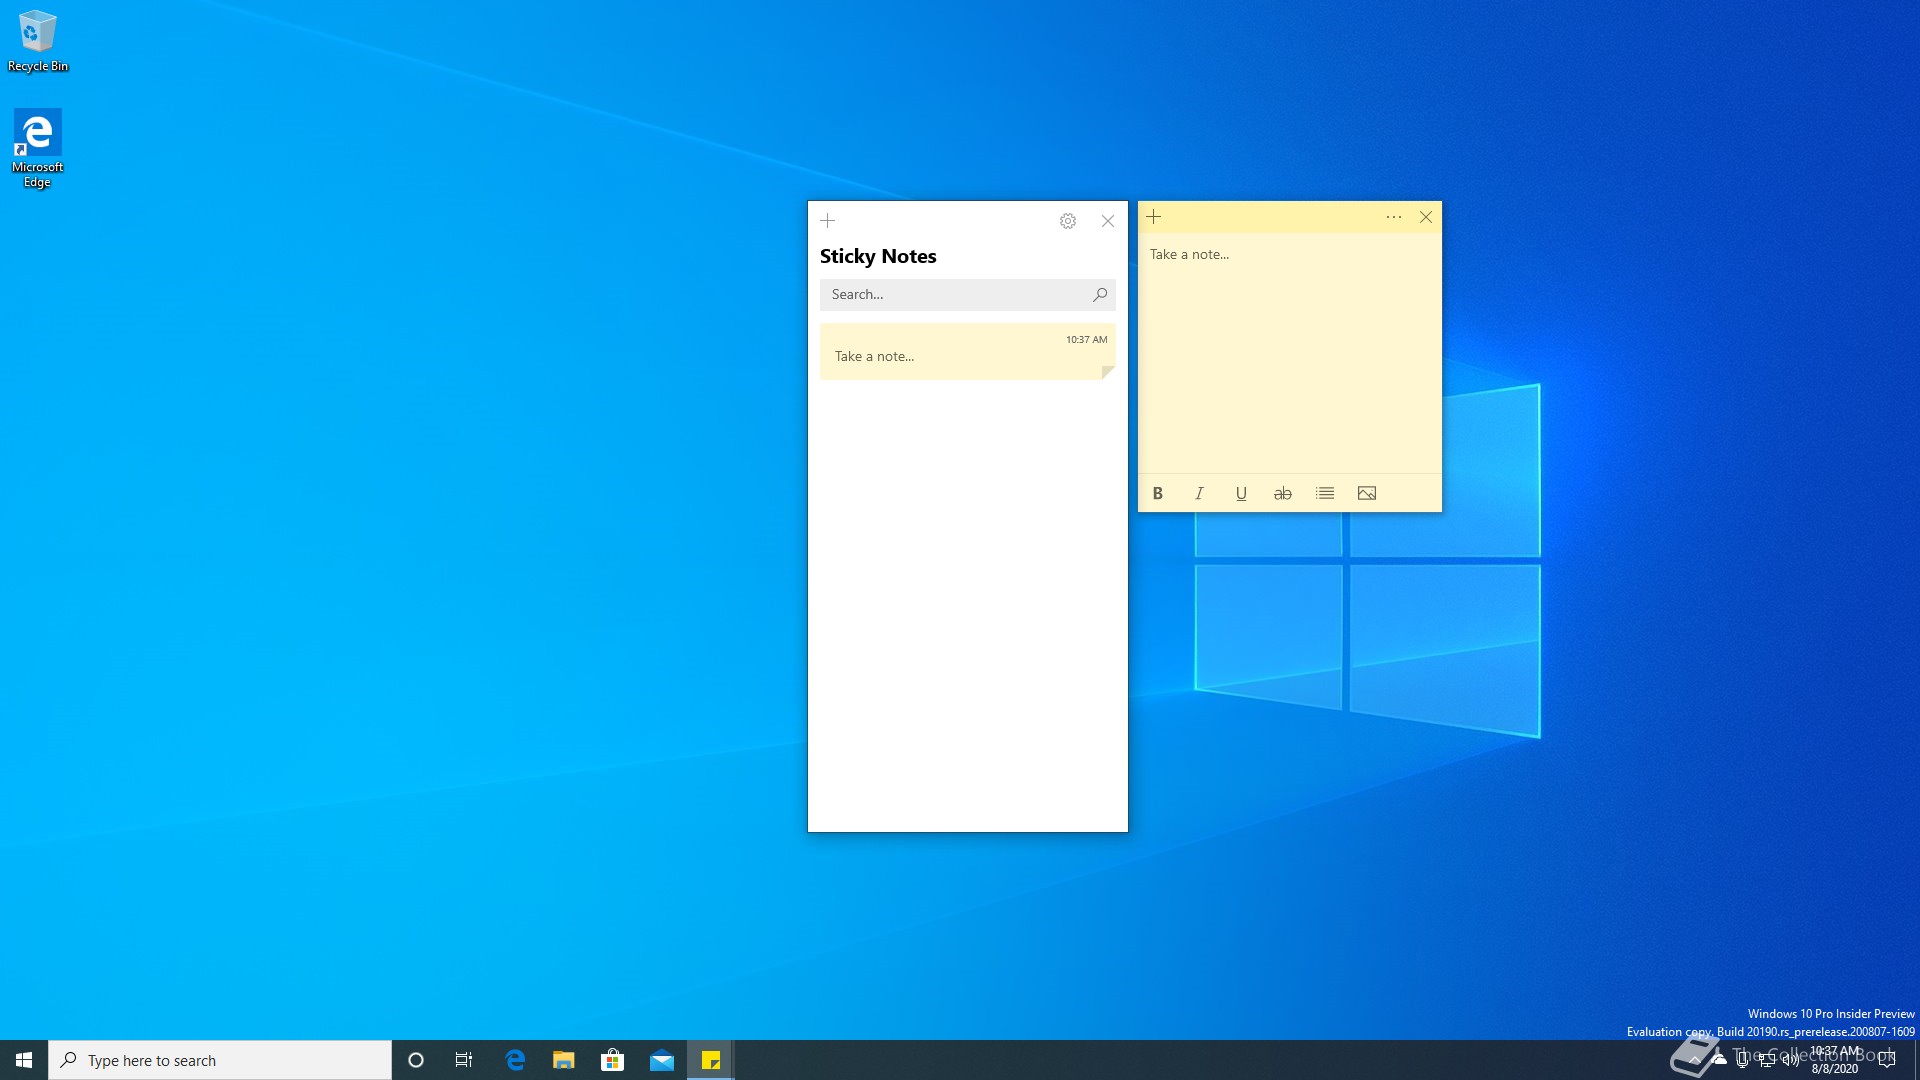Click the Sticky Notes search field
This screenshot has height=1080, width=1920.
pyautogui.click(x=955, y=294)
